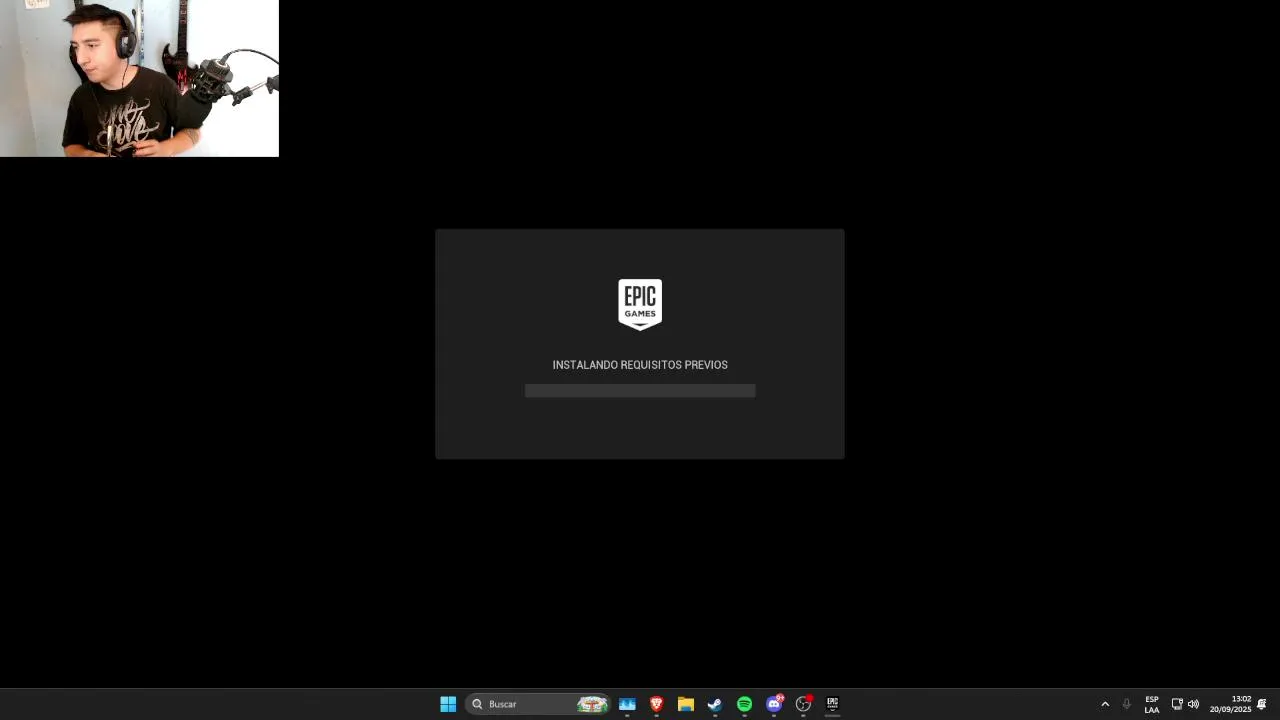This screenshot has height=720, width=1280.
Task: Open the Windows Start menu
Action: click(448, 704)
